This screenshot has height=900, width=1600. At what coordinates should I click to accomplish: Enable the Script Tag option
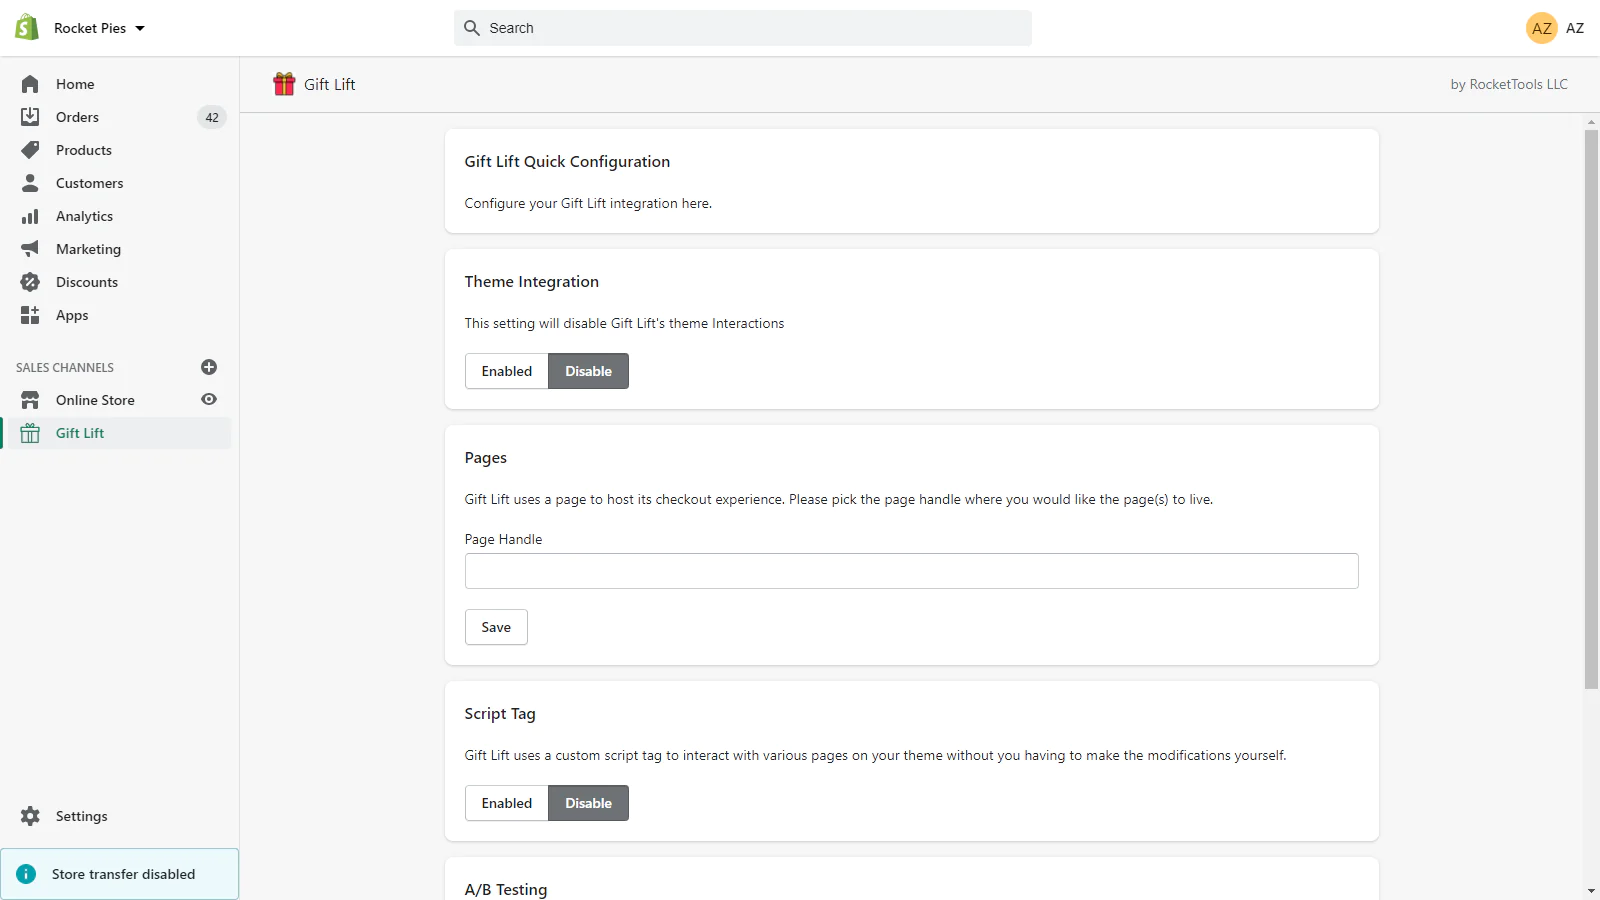pos(506,803)
